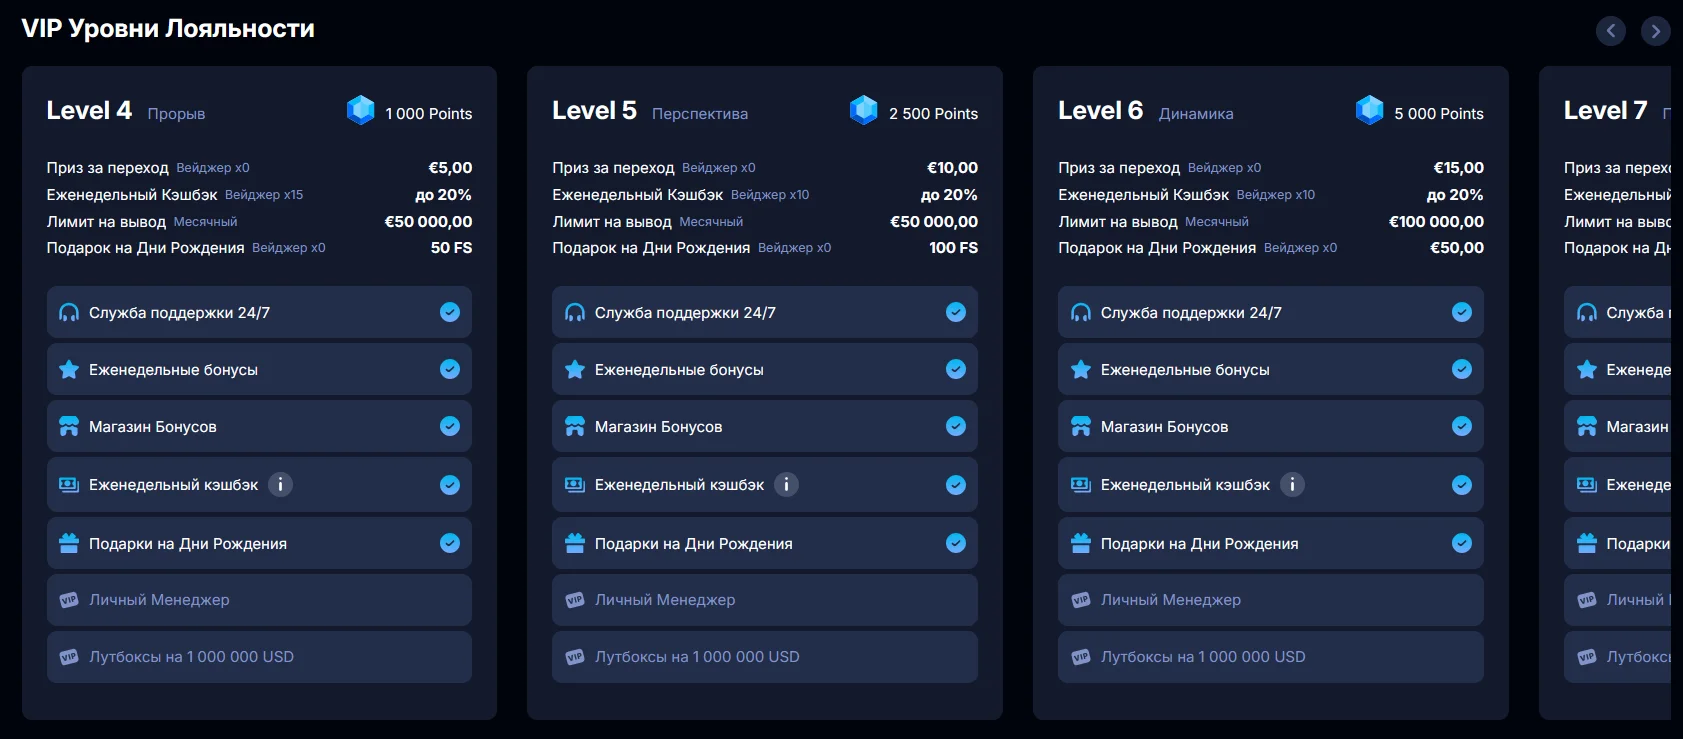Click VIP badge icon for Личный Менеджер Level 6

tap(1081, 600)
